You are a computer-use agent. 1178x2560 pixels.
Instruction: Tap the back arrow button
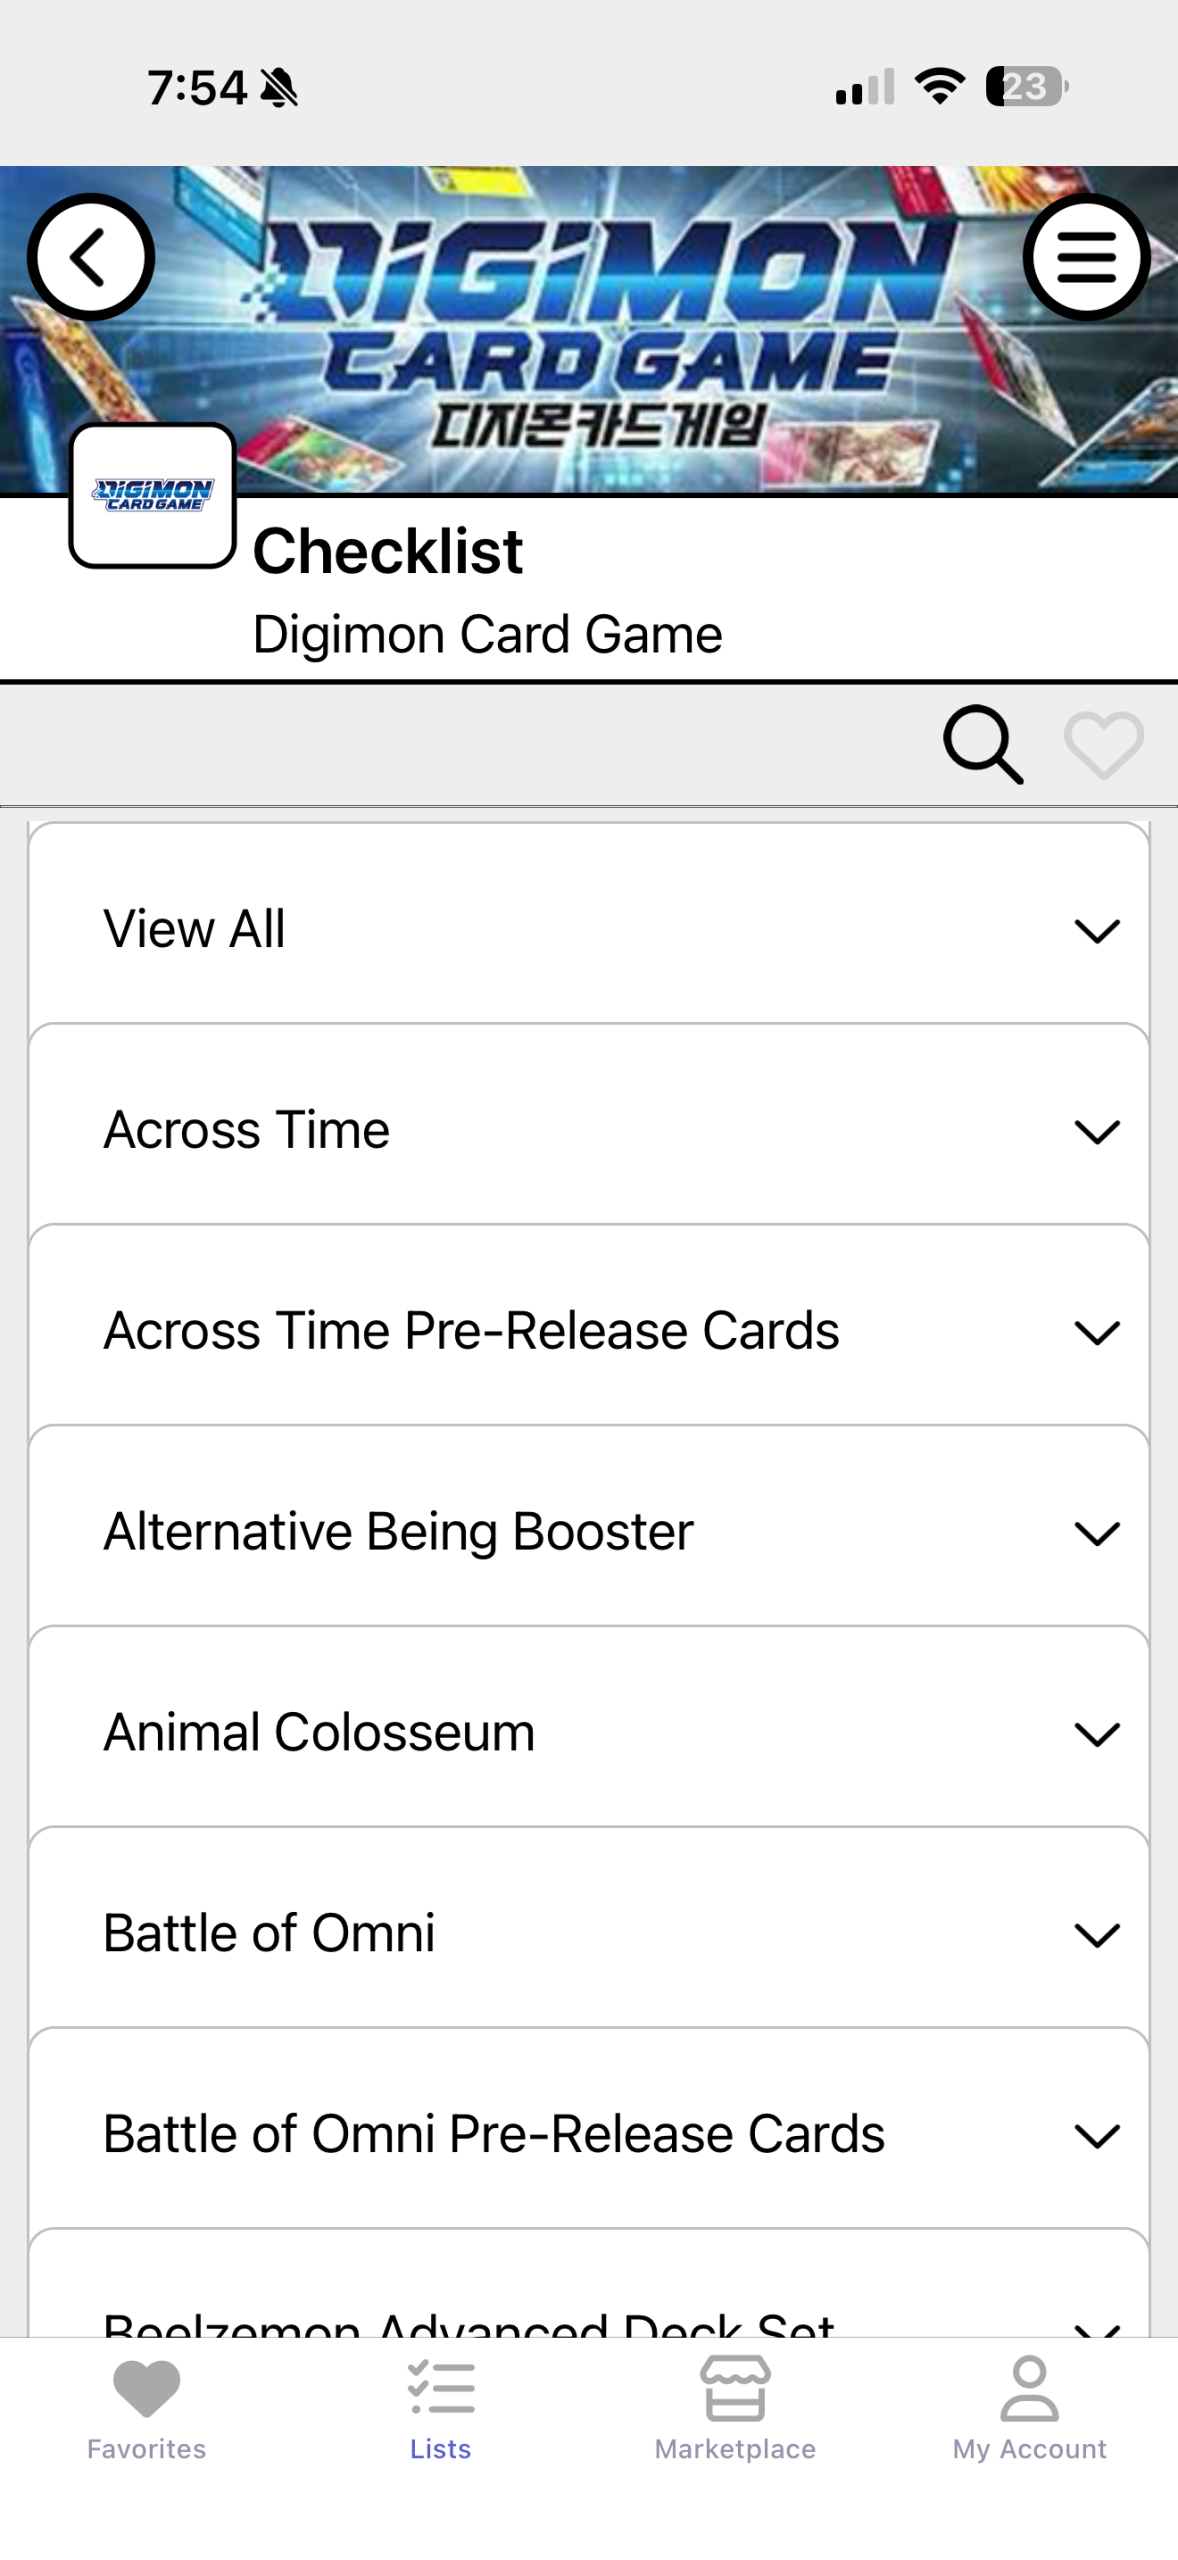coord(90,257)
